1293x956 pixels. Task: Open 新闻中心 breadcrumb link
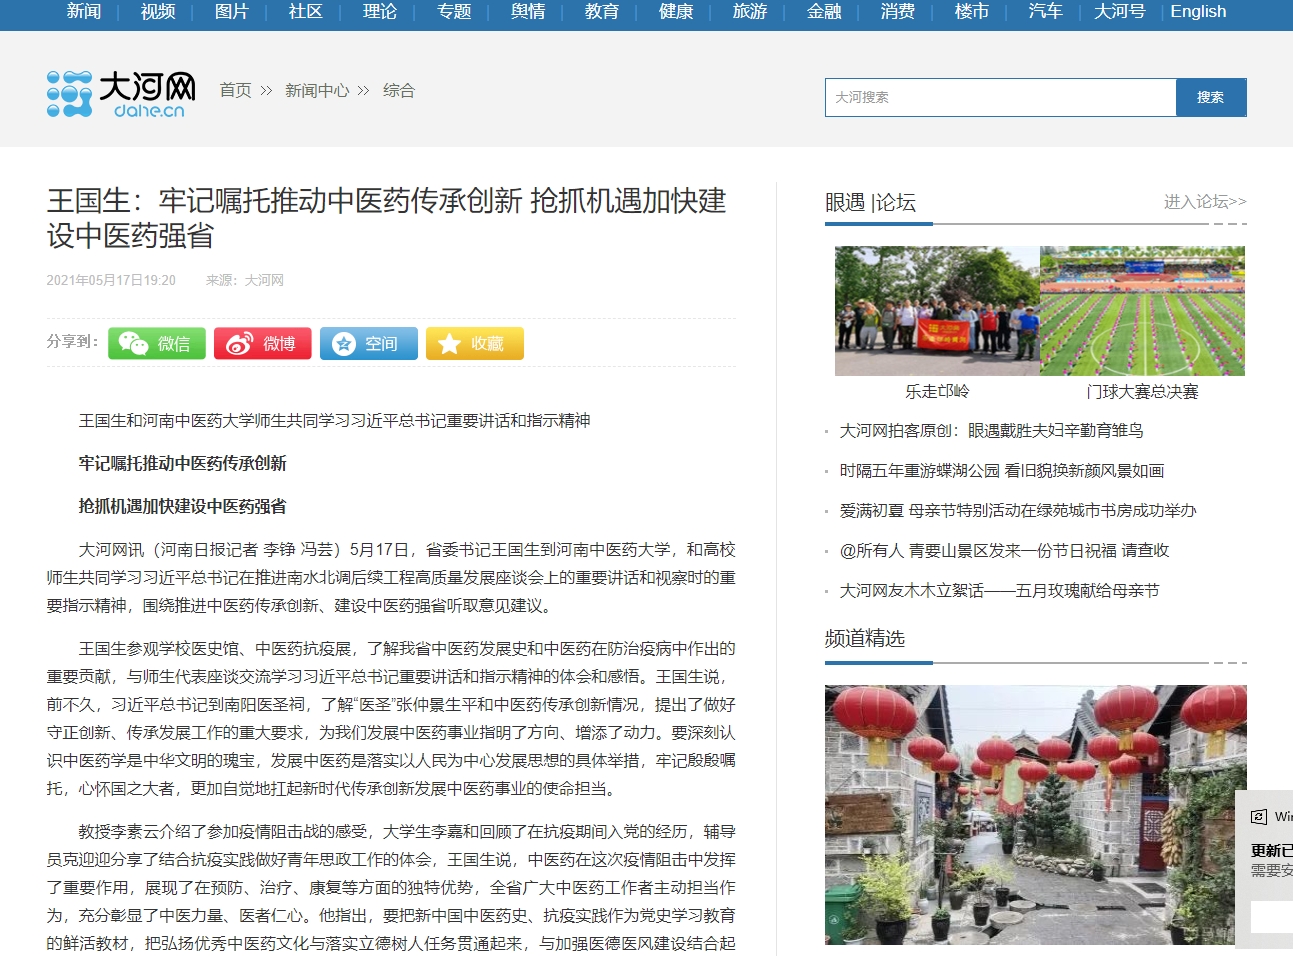[317, 91]
